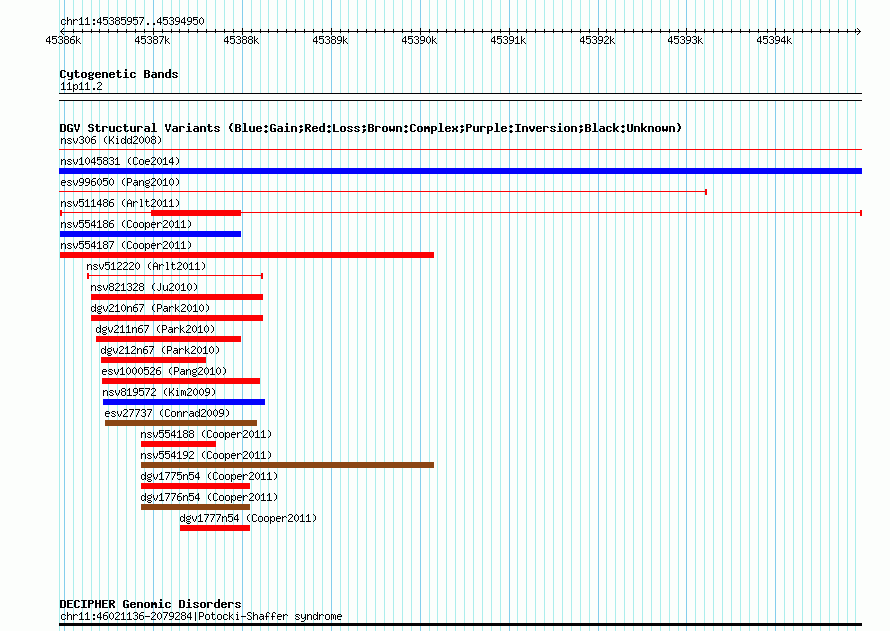
Task: Open the nsv554187 (Cooper2011) label
Action: point(126,245)
